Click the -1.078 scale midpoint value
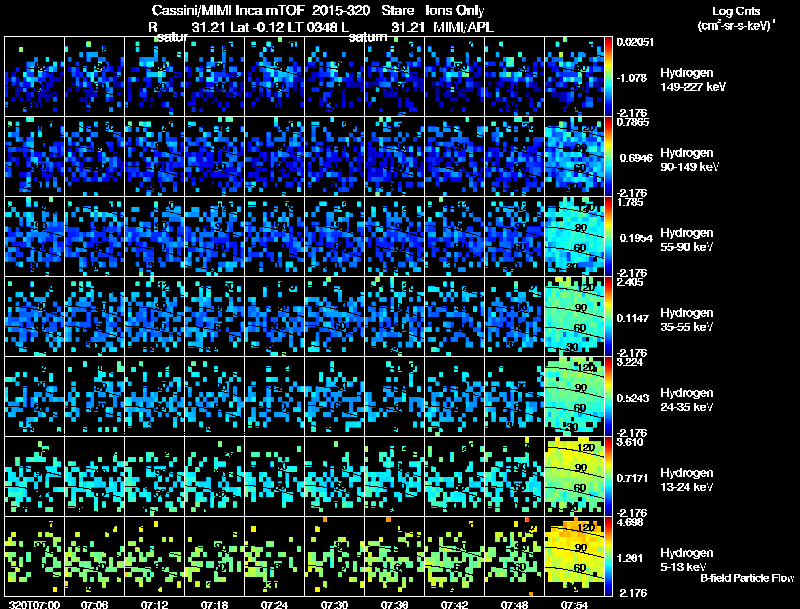The image size is (800, 609). [x=632, y=78]
